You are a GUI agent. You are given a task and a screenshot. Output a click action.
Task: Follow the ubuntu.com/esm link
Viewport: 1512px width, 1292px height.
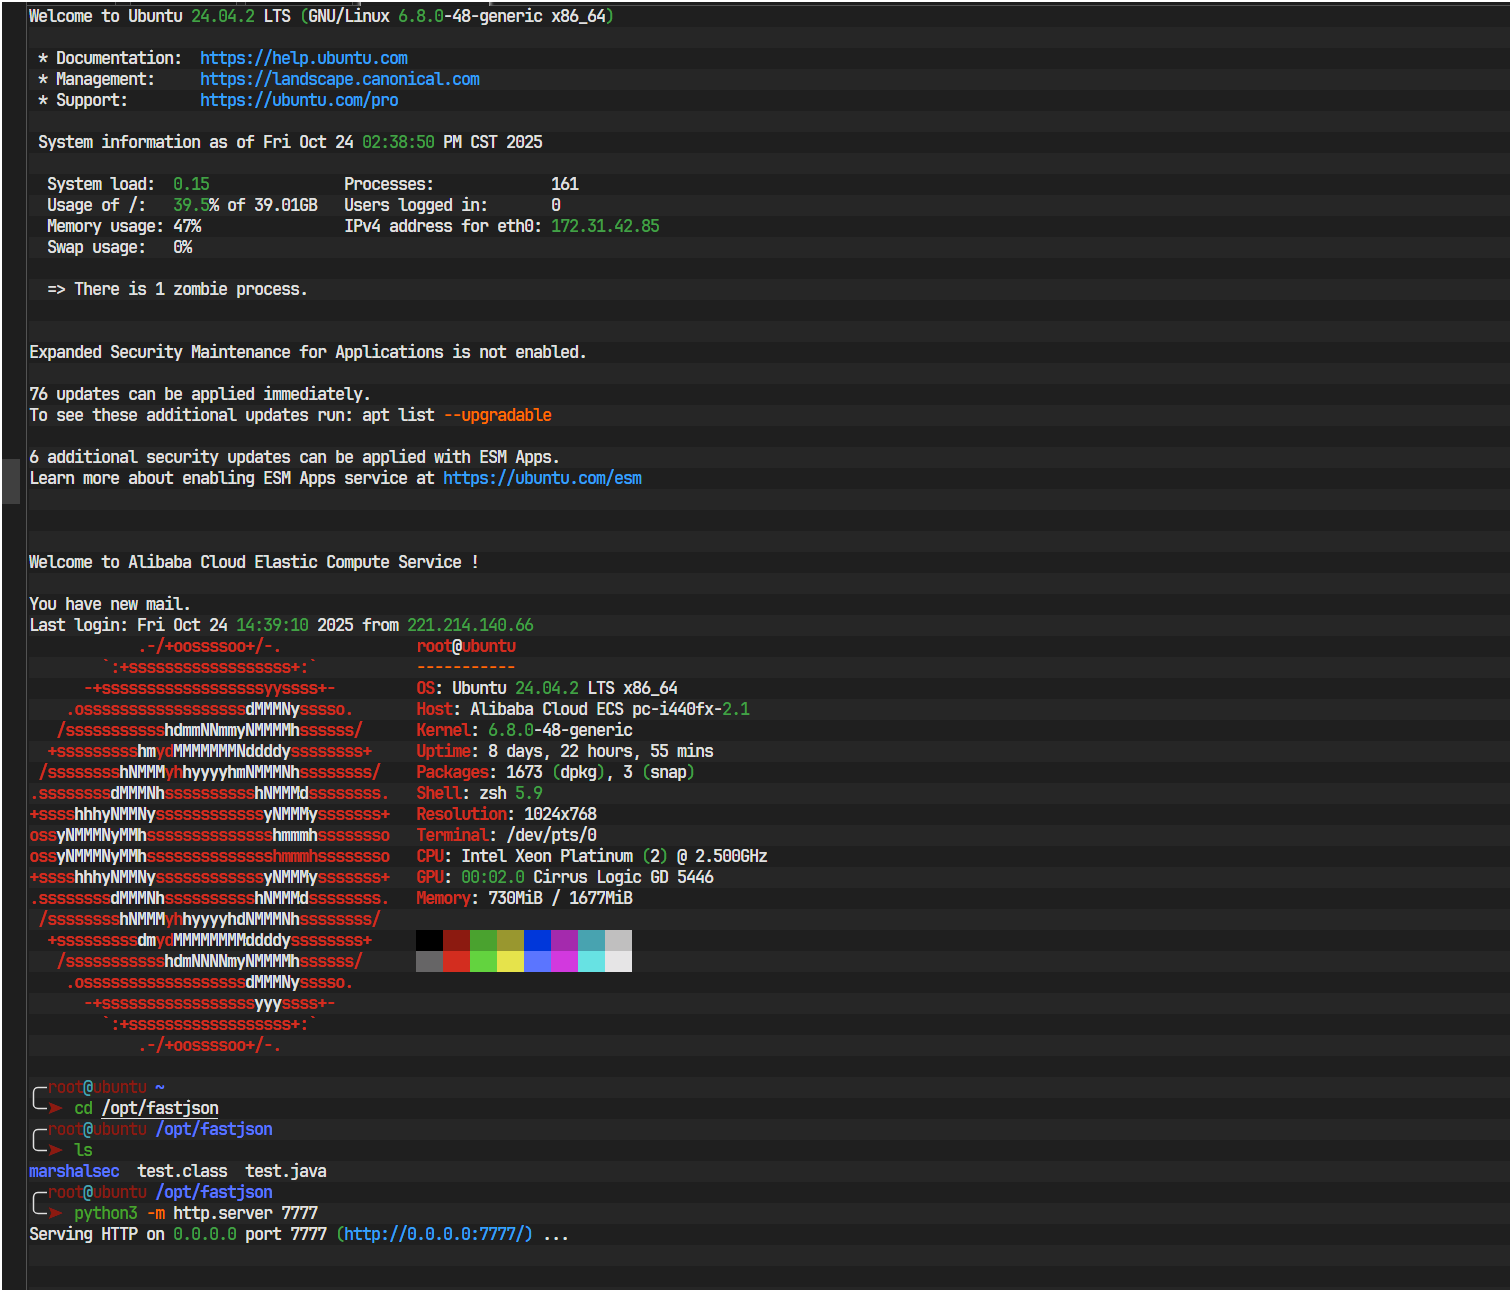coord(542,478)
